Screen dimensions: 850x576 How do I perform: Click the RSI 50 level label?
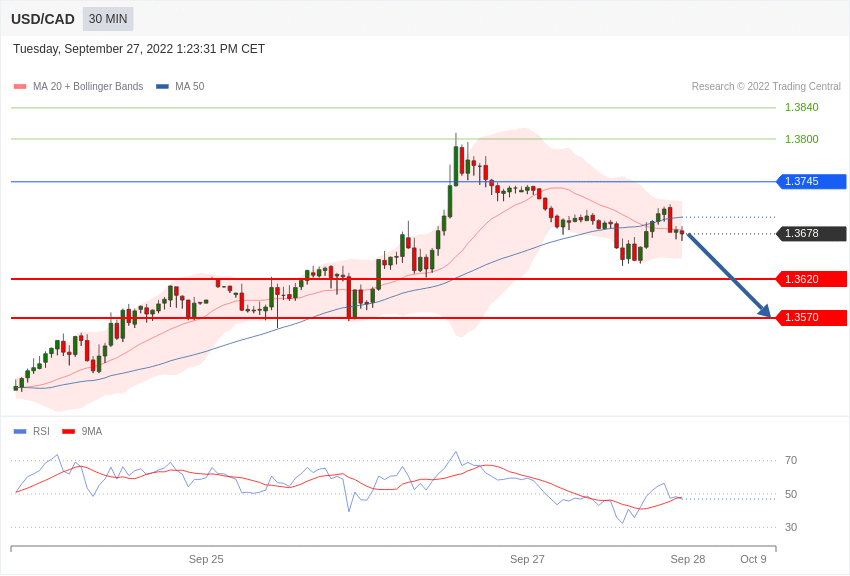[x=791, y=494]
